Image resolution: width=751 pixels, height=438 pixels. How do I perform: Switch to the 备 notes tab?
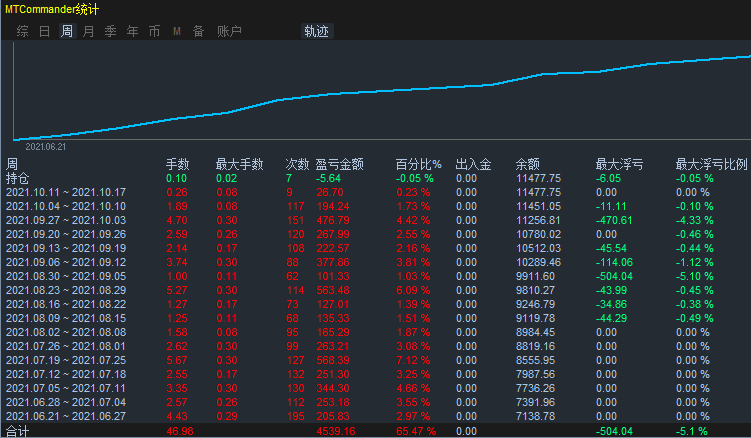tap(198, 31)
